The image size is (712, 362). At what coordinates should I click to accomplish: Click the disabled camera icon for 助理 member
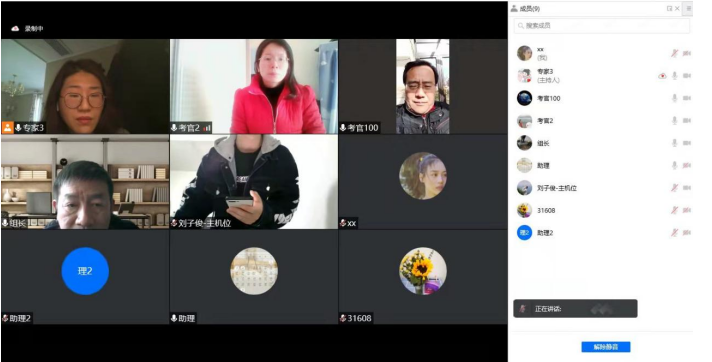click(x=687, y=165)
